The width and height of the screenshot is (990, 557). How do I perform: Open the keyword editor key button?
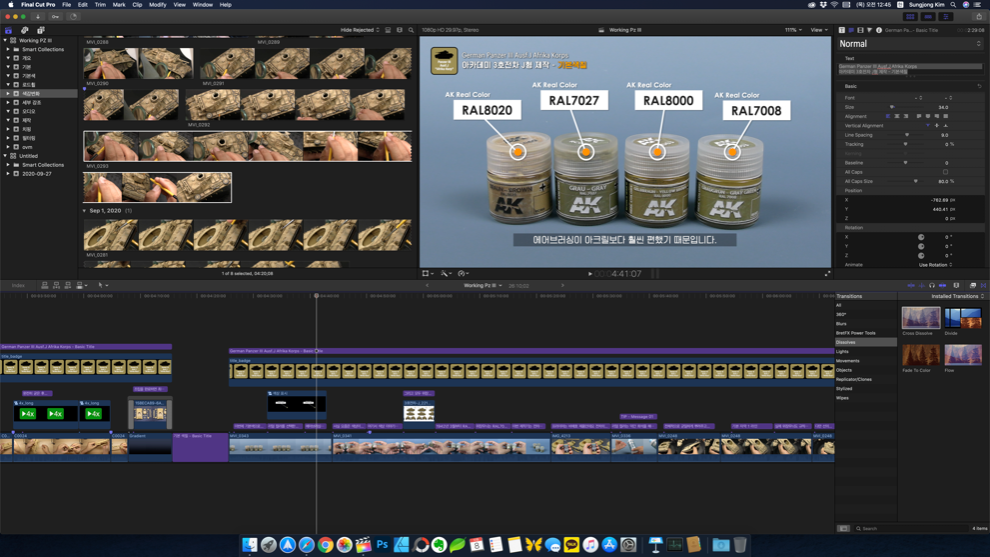click(55, 16)
